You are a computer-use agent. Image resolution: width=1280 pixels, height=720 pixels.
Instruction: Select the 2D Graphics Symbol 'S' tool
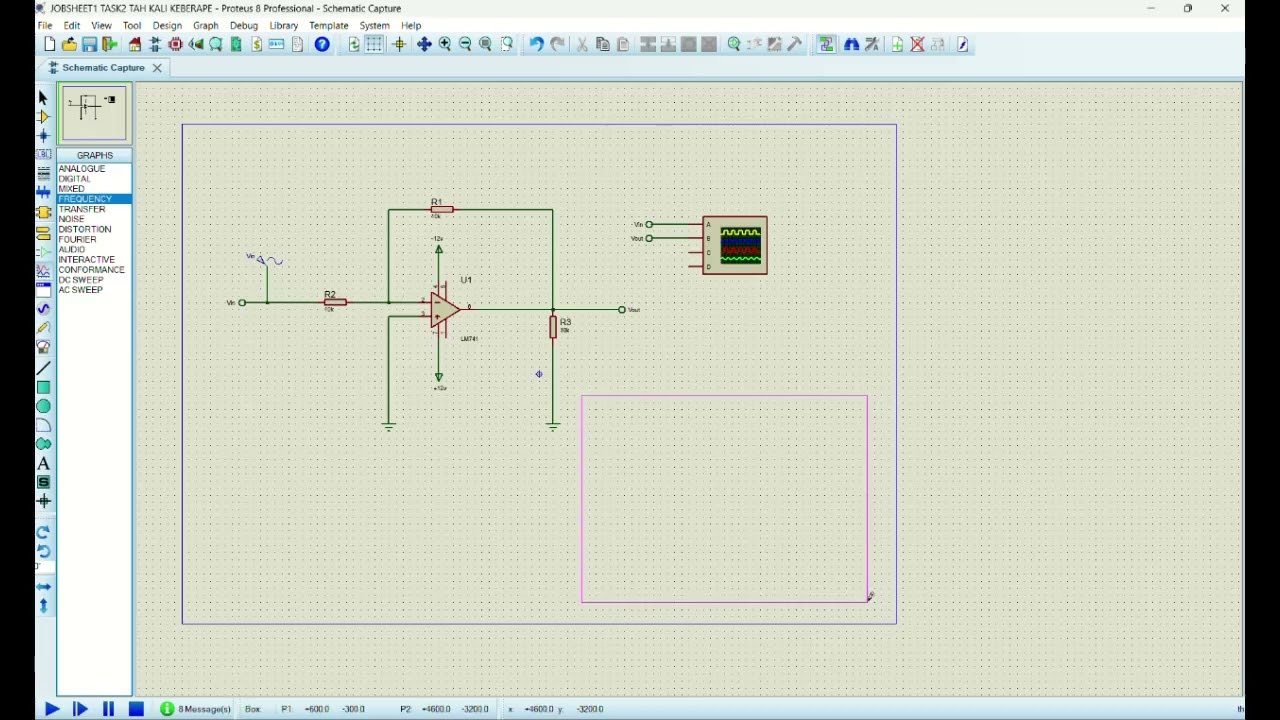coord(43,482)
